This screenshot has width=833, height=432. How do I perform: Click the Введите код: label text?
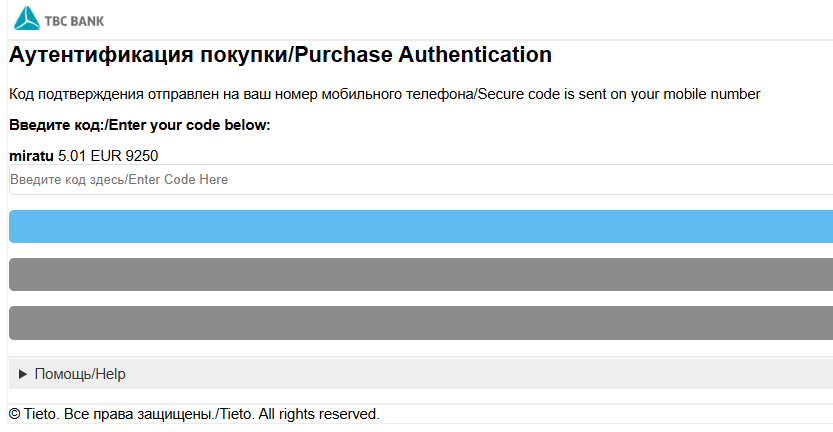click(57, 125)
